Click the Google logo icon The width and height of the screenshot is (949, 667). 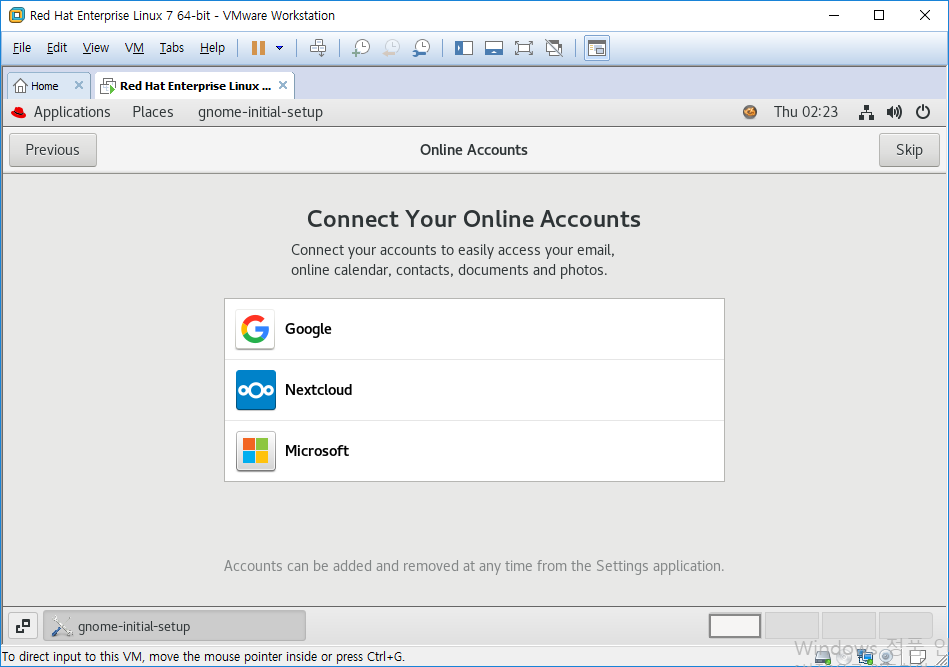[x=255, y=329]
